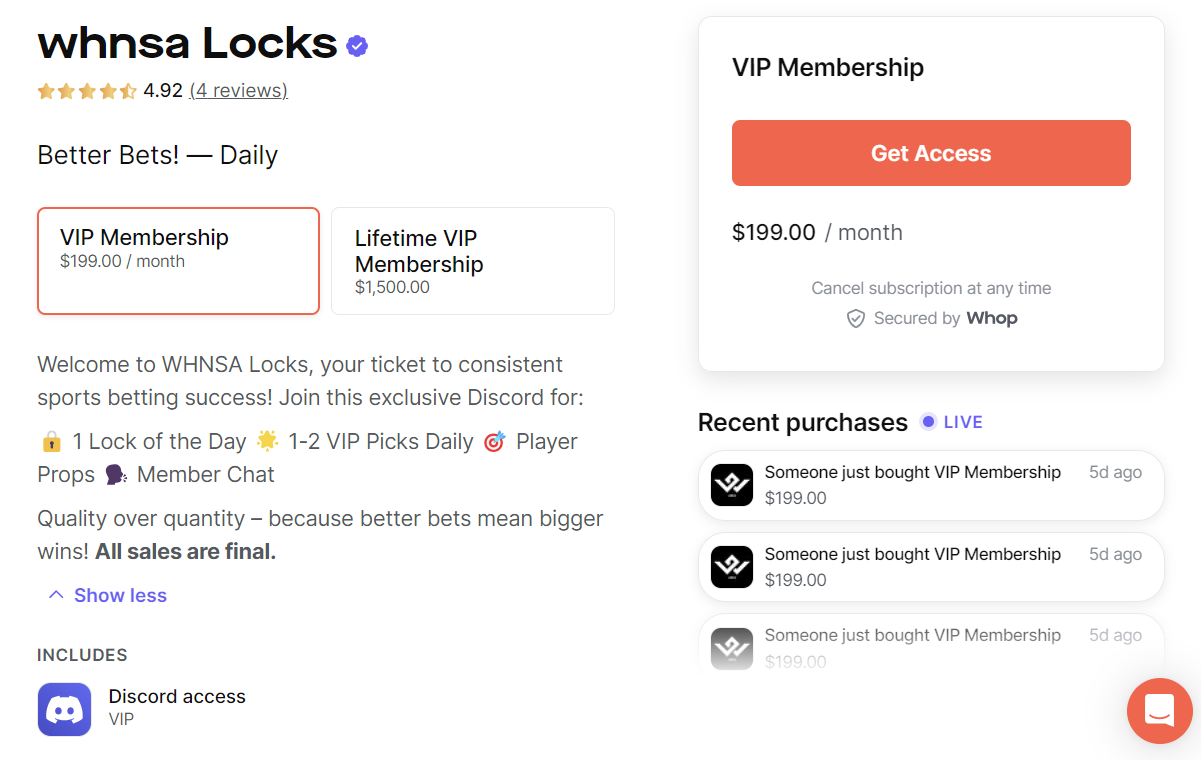This screenshot has height=760, width=1201.
Task: Click the Discord access VIP item
Action: click(176, 707)
